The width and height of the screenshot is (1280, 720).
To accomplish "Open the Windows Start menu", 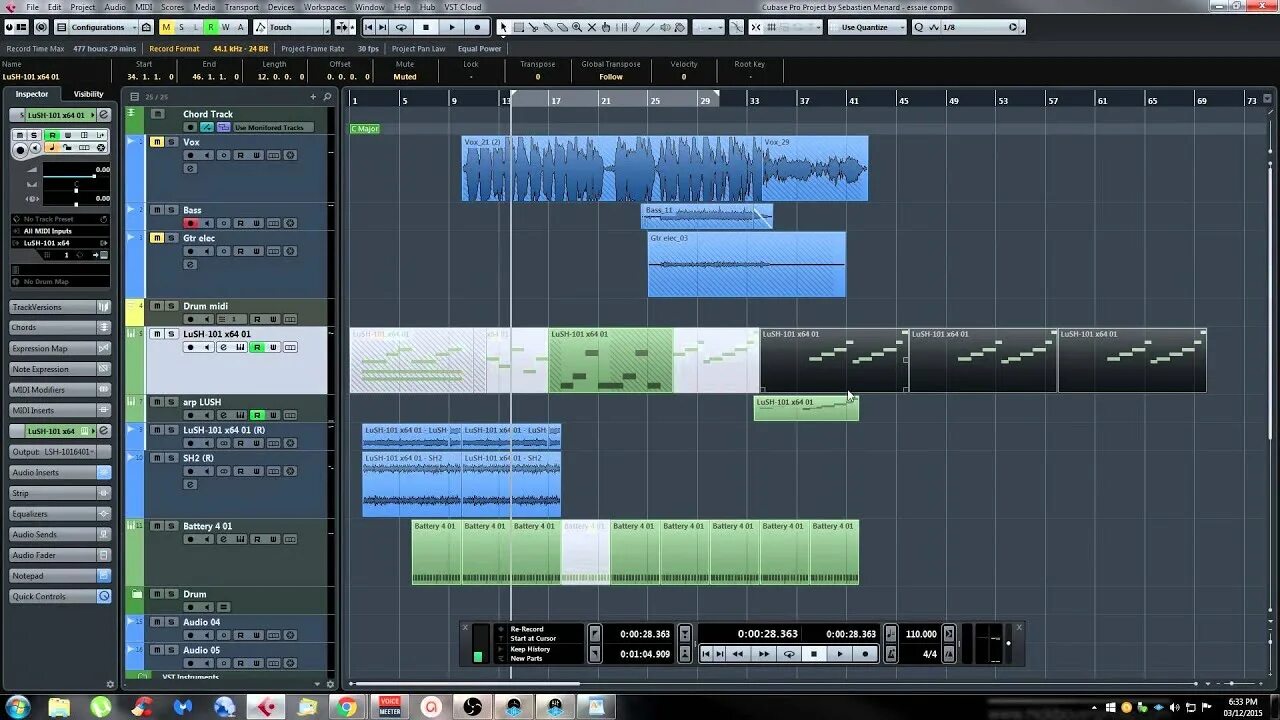I will point(17,707).
